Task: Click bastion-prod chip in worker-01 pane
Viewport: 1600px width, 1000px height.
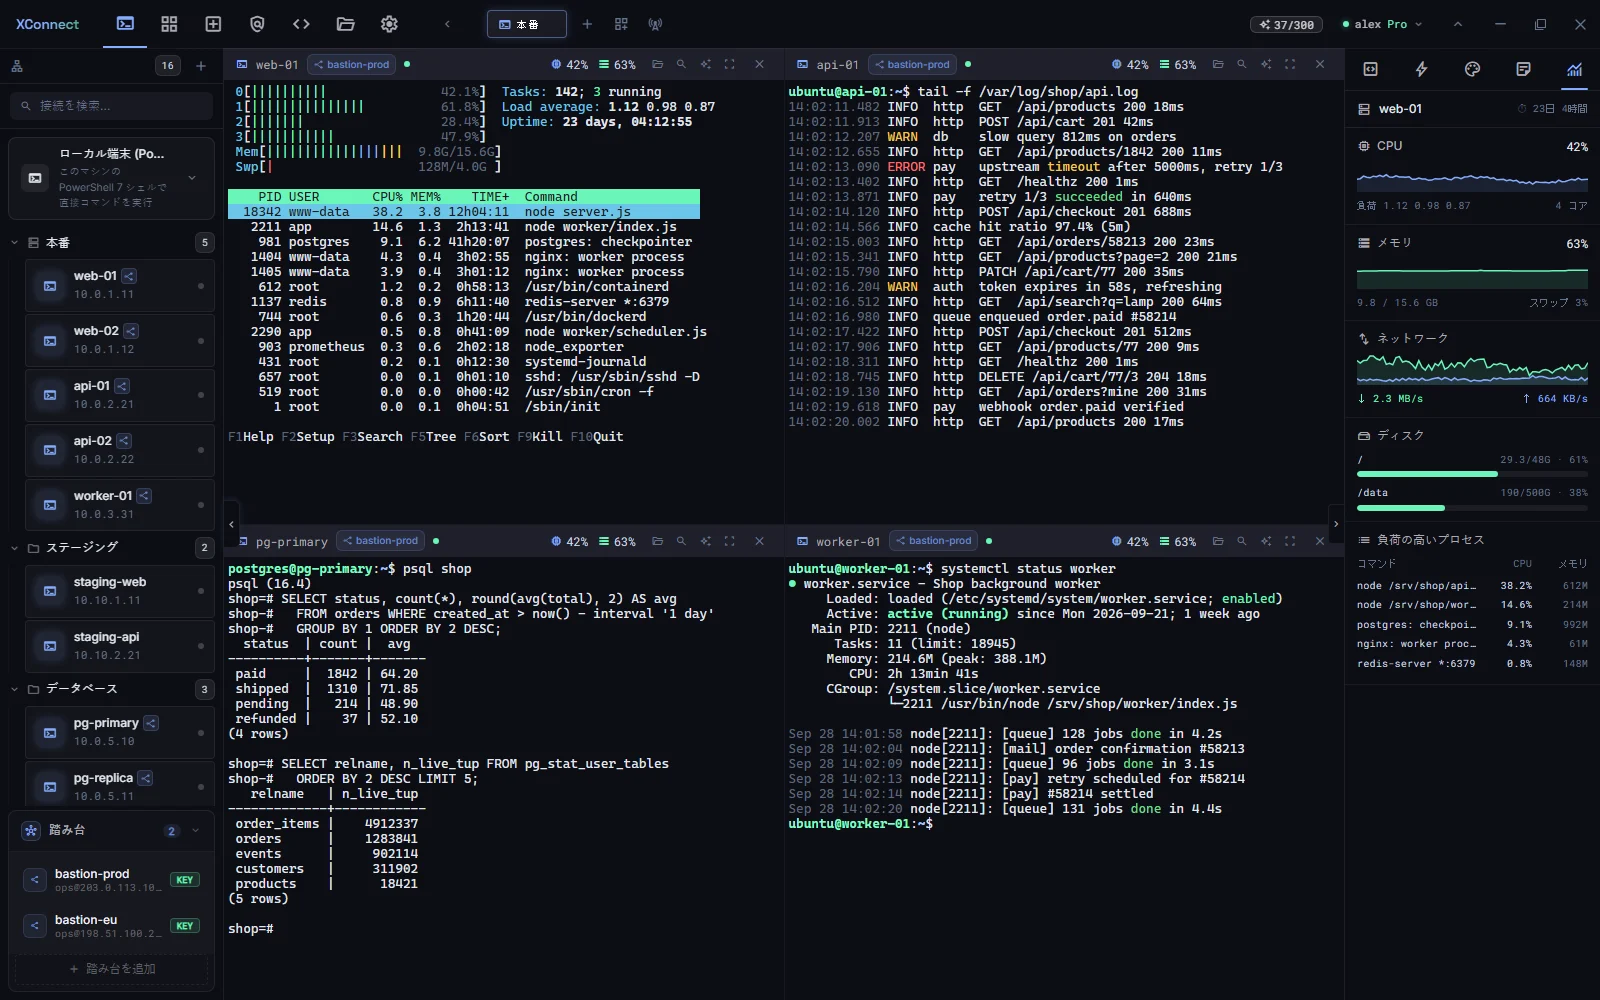Action: click(x=933, y=541)
